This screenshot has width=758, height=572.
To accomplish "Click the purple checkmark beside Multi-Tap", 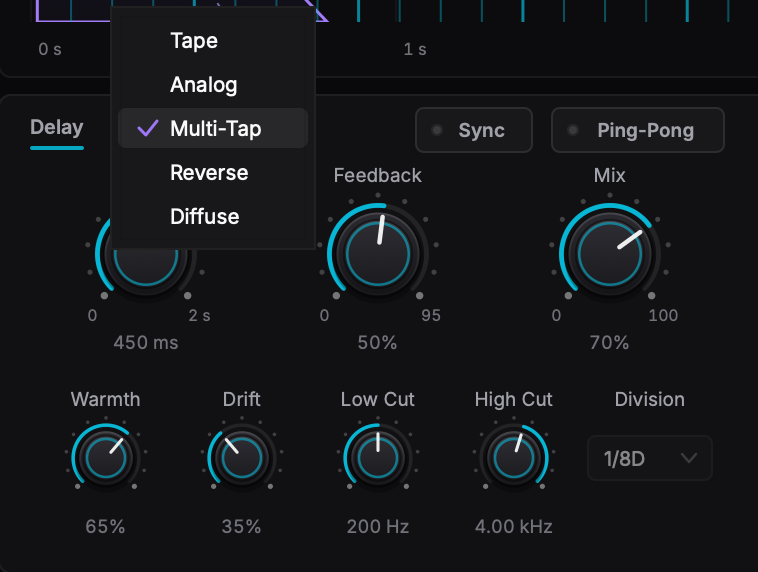I will 148,128.
